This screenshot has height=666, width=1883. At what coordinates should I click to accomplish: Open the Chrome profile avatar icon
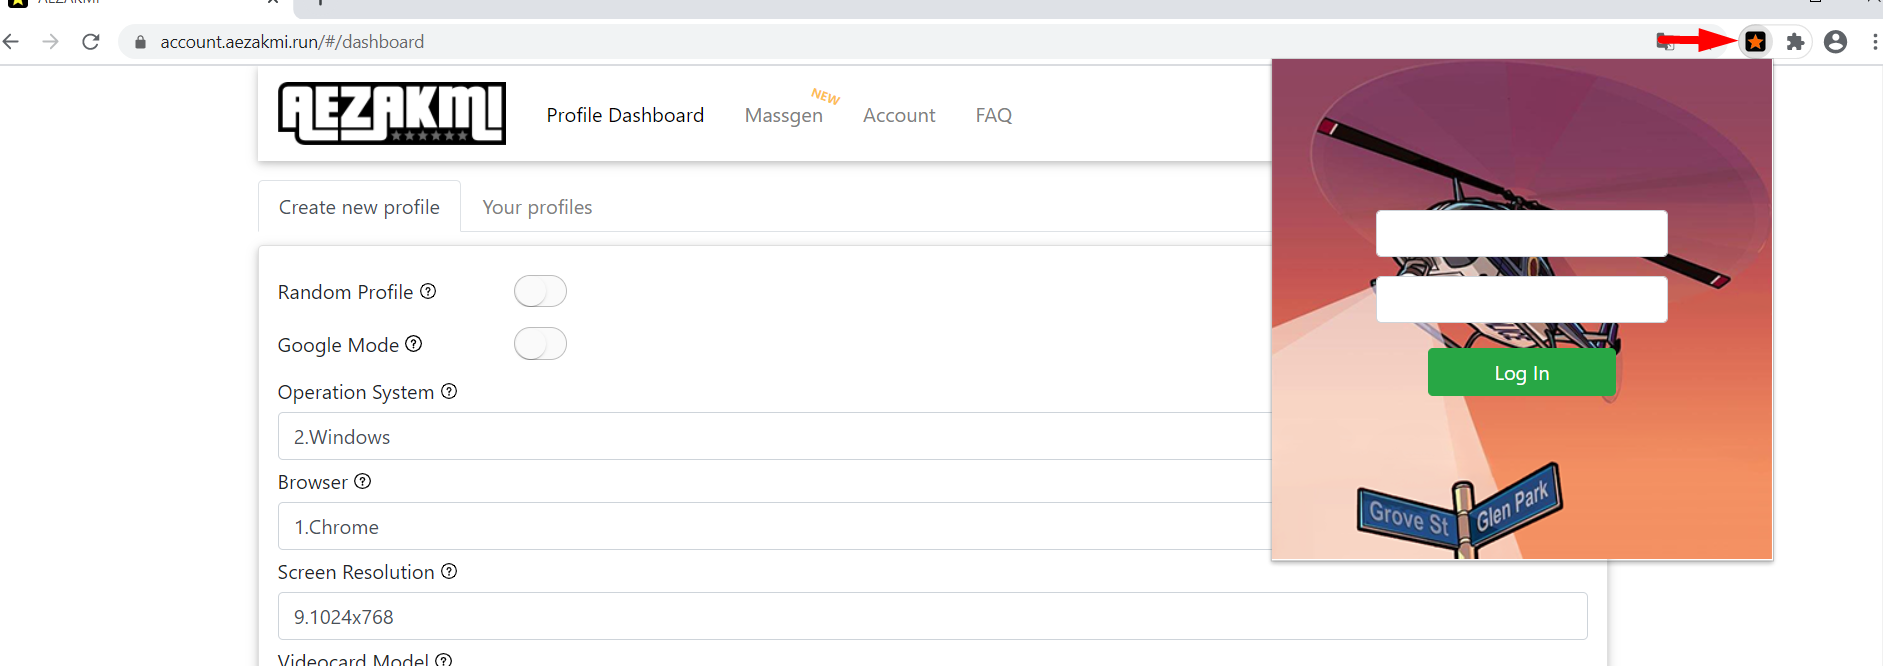click(1835, 42)
